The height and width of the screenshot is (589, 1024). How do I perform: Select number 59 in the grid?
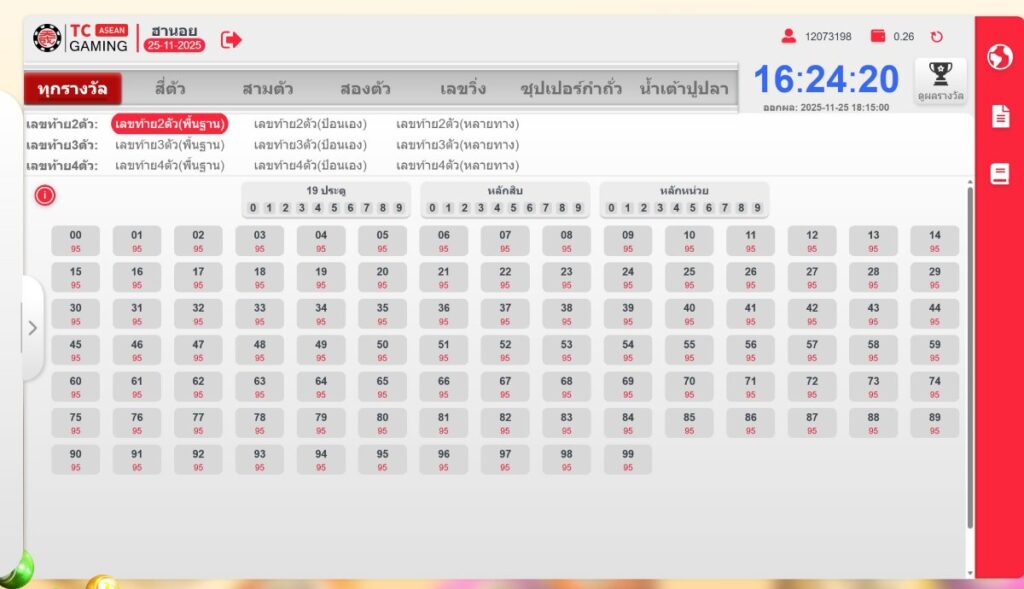[935, 351]
